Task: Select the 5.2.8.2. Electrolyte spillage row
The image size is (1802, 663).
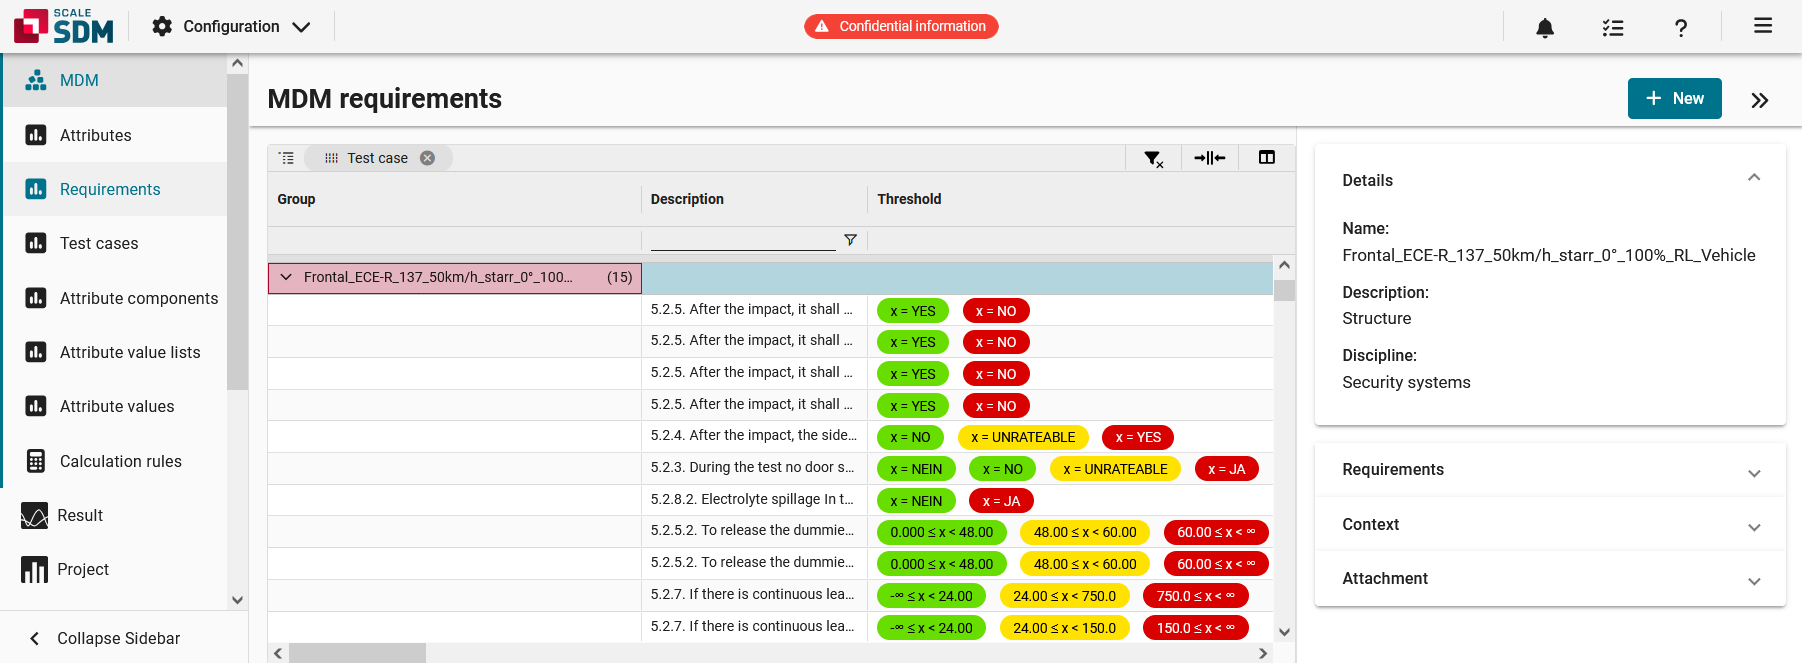Action: pyautogui.click(x=770, y=500)
